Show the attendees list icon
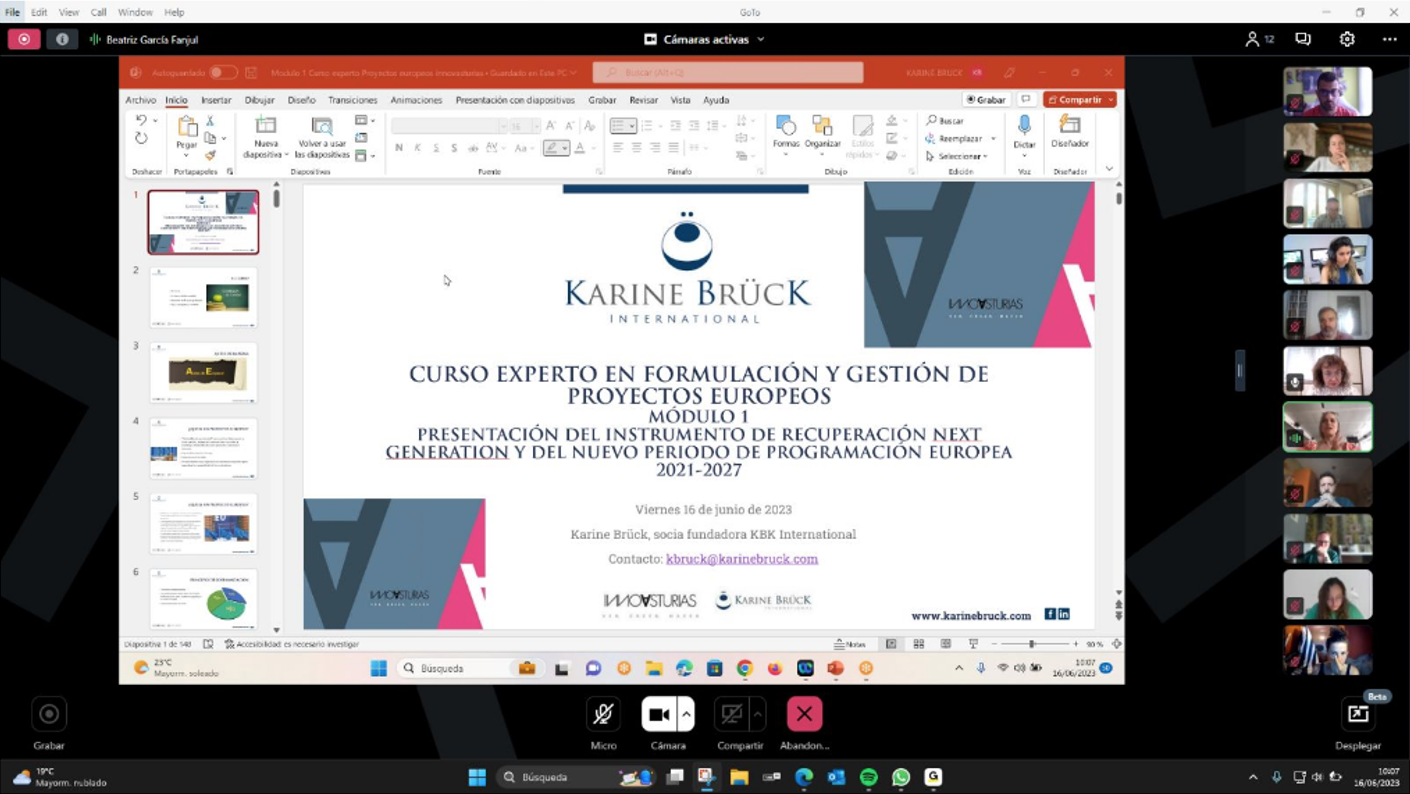 click(x=1258, y=39)
